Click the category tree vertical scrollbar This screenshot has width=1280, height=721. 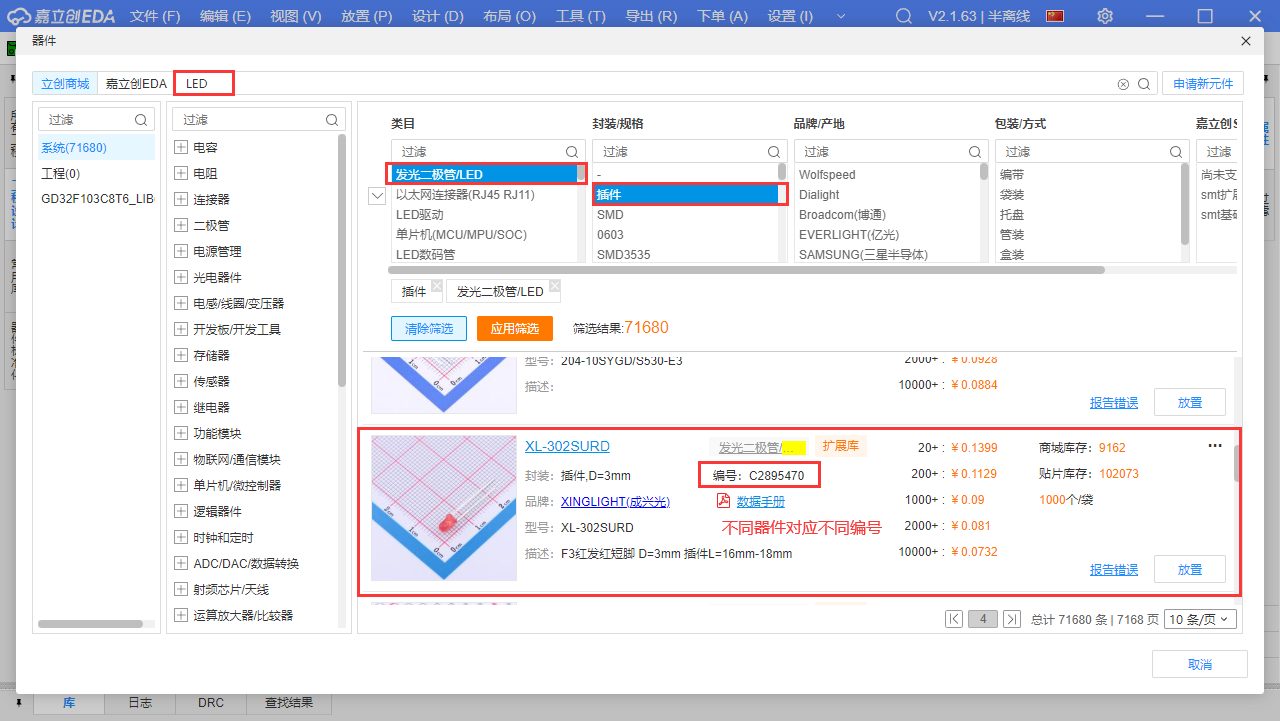pos(343,260)
